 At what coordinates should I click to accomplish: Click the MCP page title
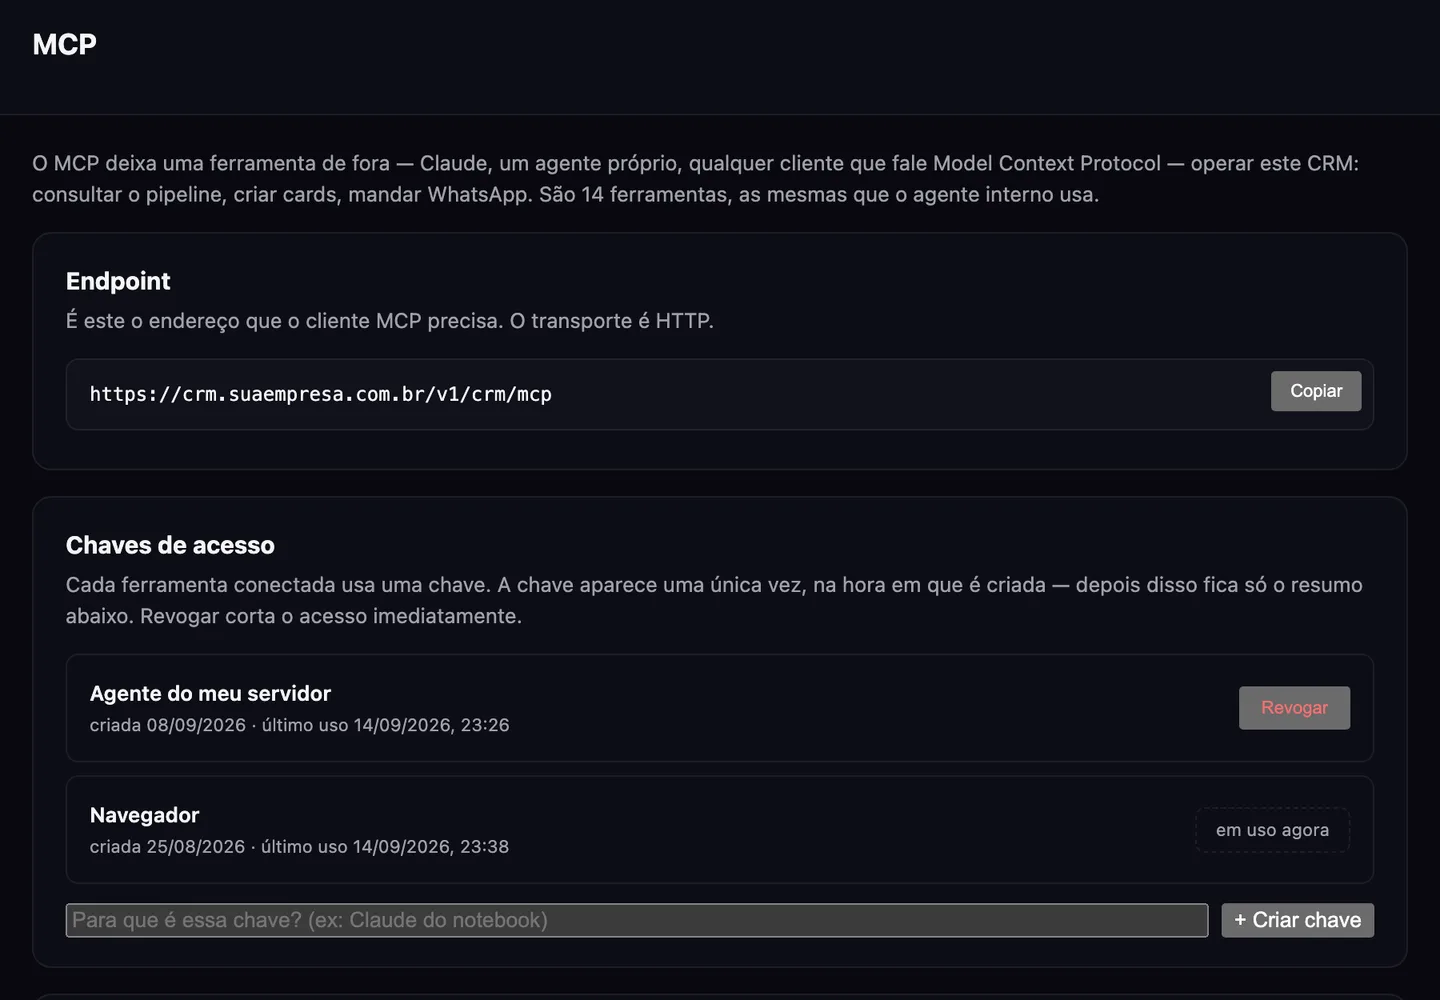click(x=64, y=44)
